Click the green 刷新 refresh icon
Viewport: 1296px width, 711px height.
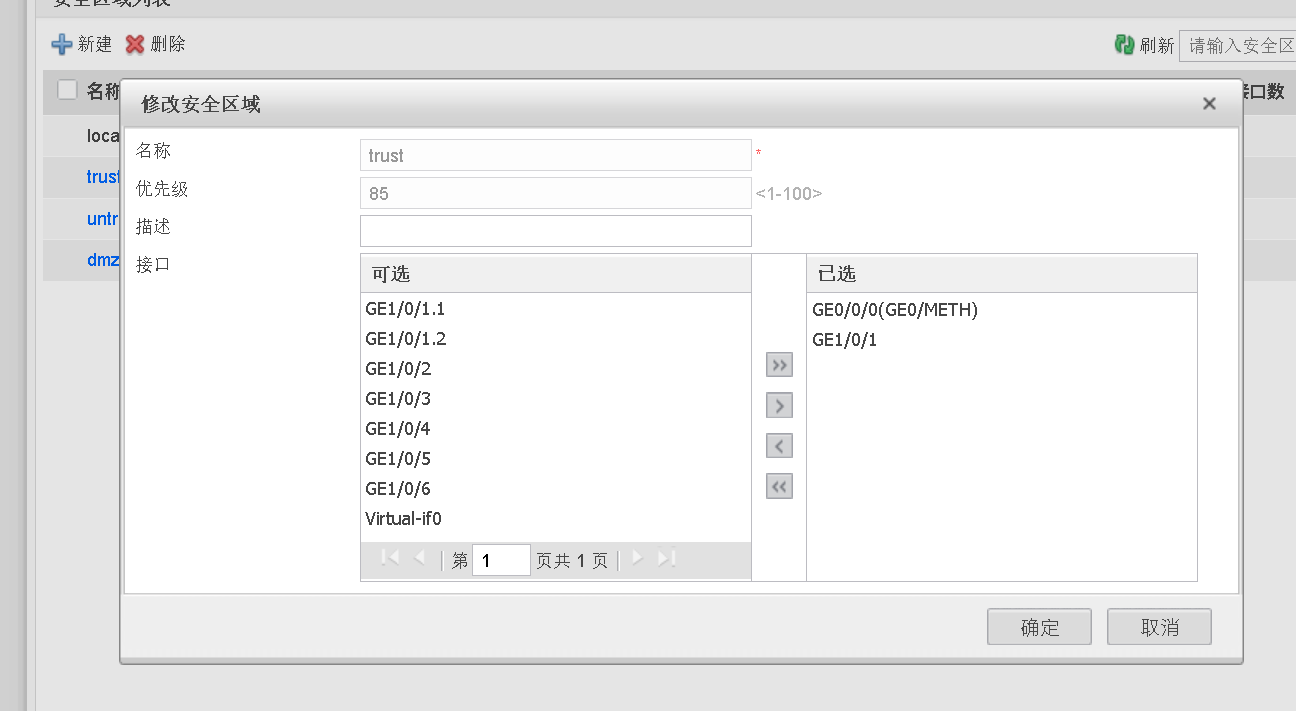coord(1125,45)
